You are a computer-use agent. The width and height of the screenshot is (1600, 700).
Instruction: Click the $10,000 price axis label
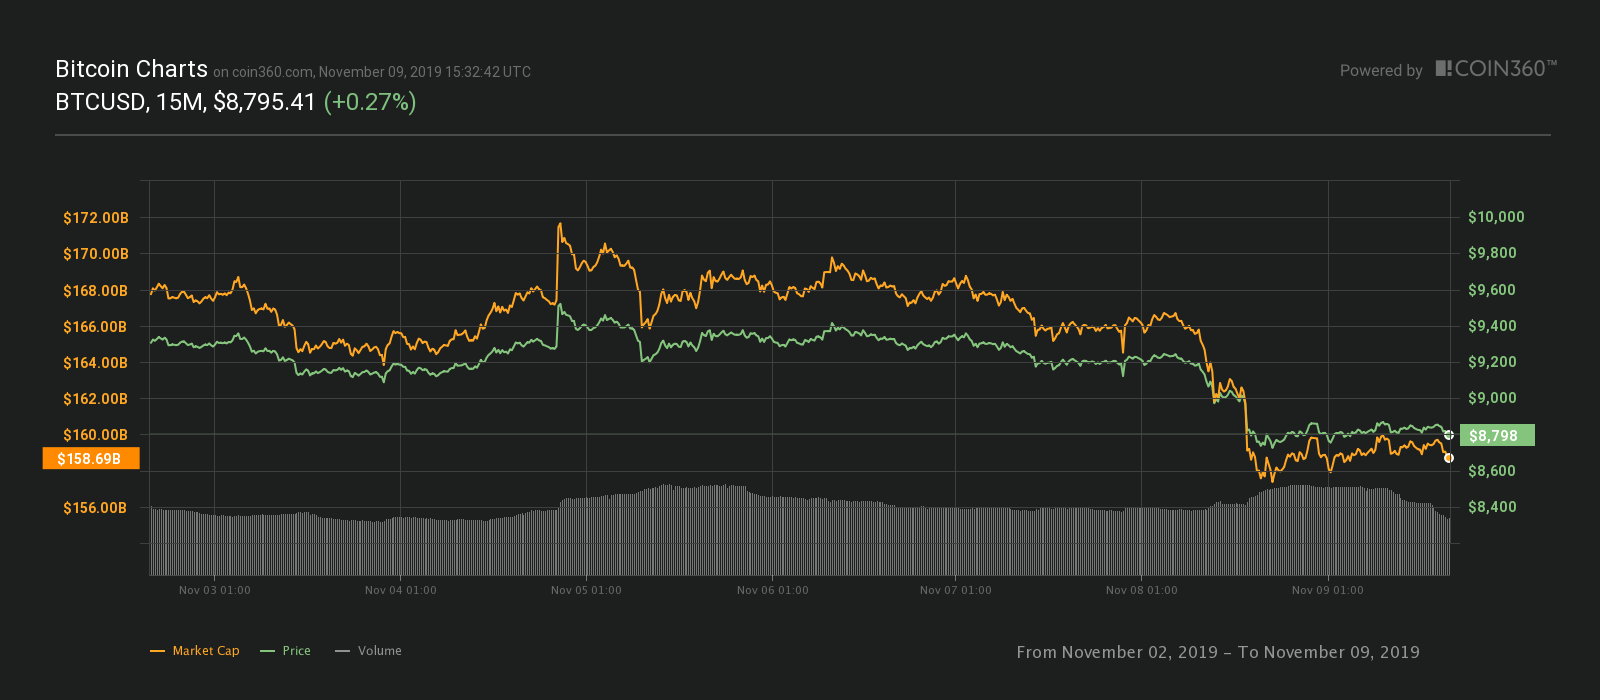coord(1496,217)
